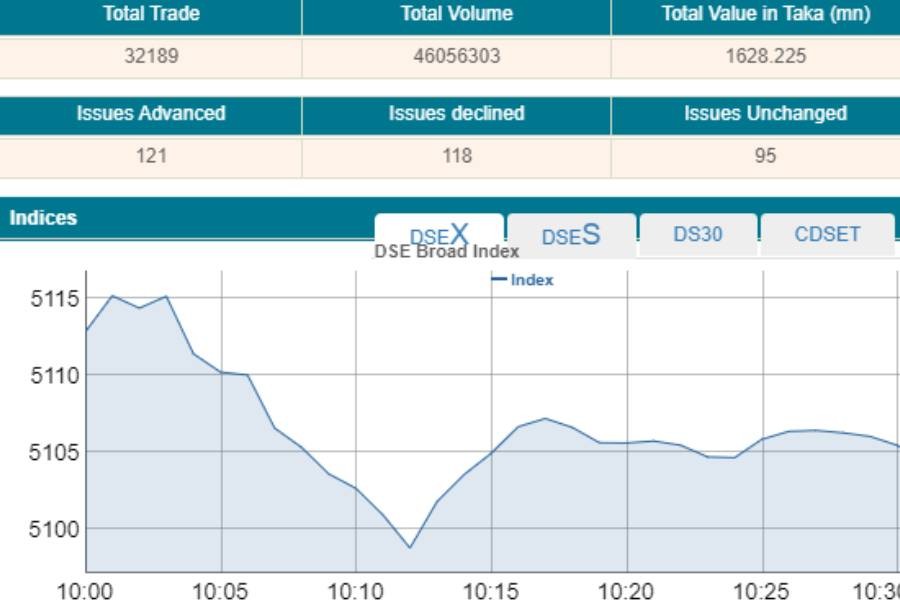Select the DSES index tab
This screenshot has width=900, height=600.
pyautogui.click(x=569, y=234)
